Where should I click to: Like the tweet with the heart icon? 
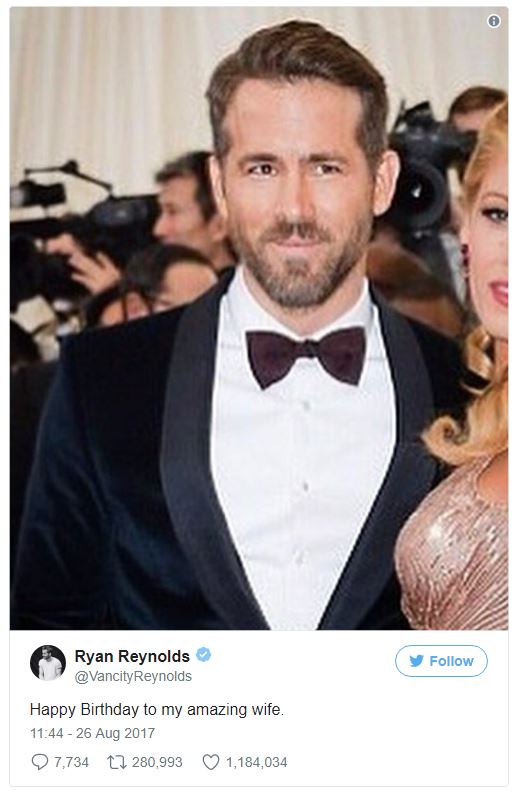click(x=211, y=762)
